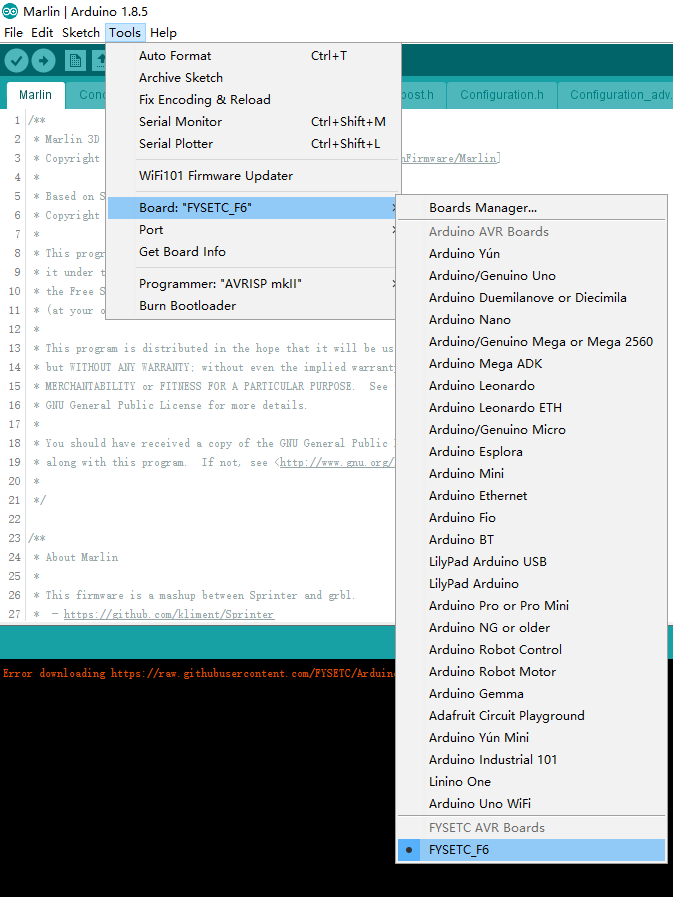Viewport: 673px width, 897px height.
Task: Select Arduino Leonardo board
Action: (x=532, y=386)
